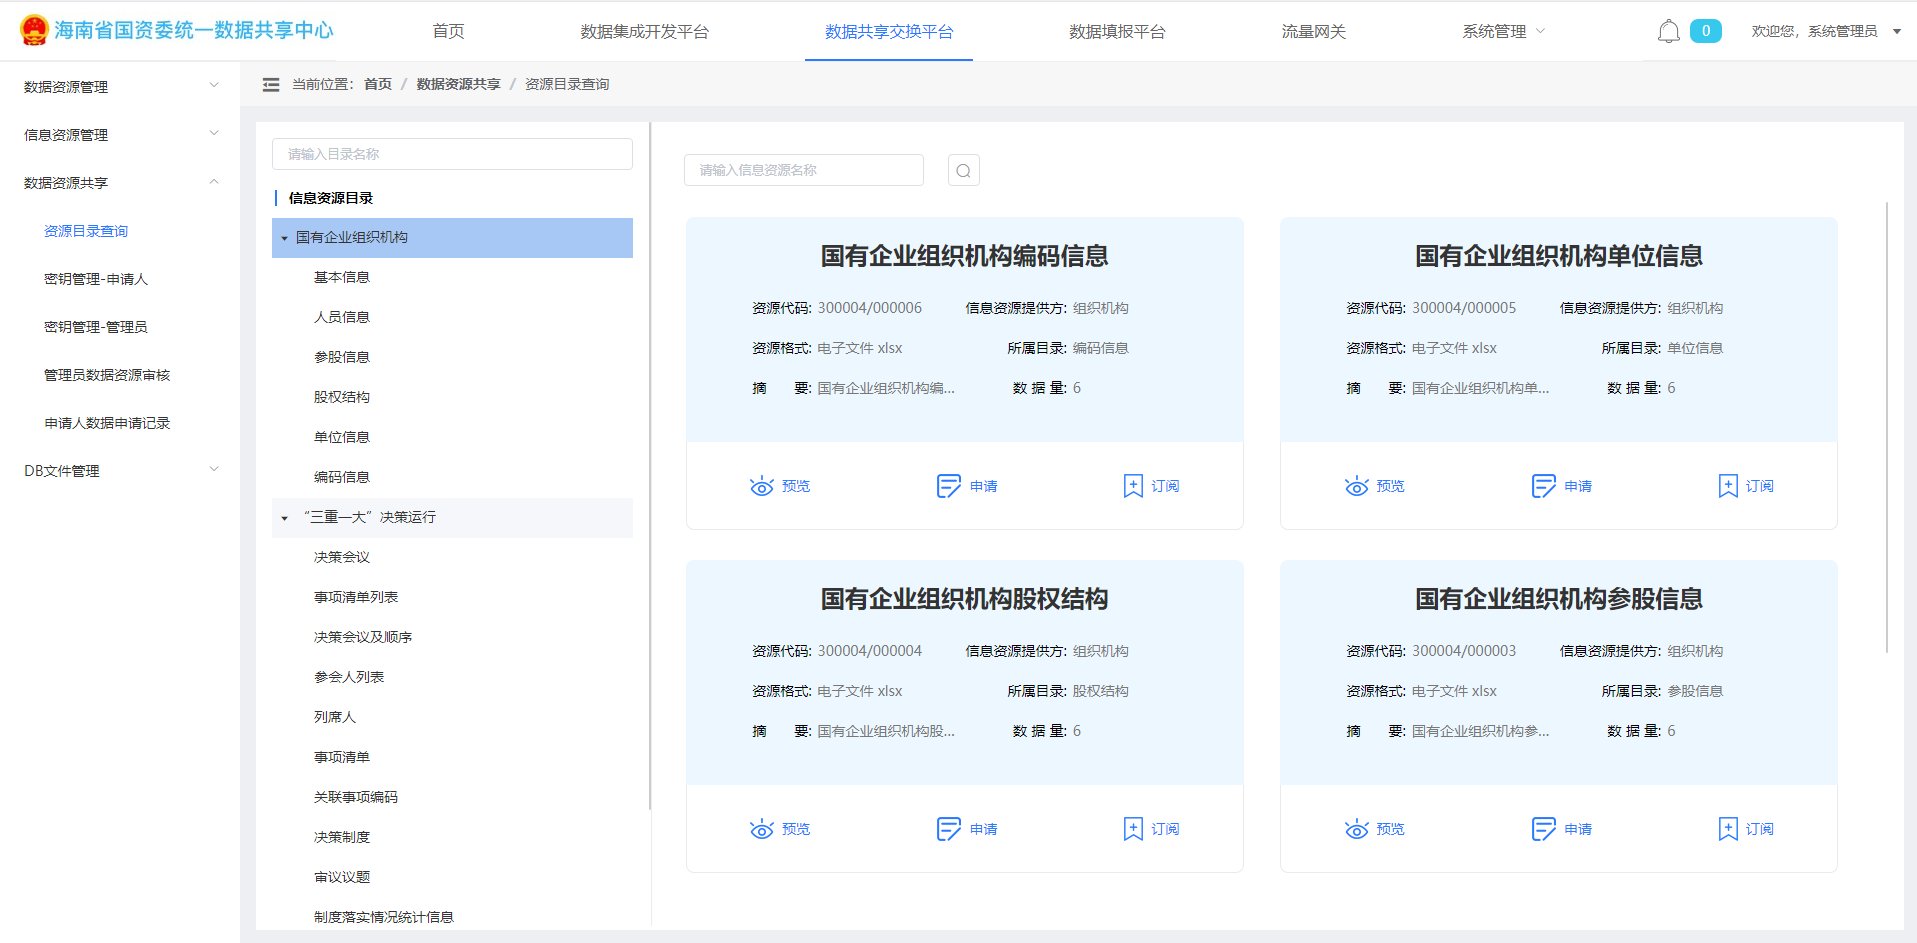Image resolution: width=1917 pixels, height=943 pixels.
Task: Click the apply icon on 股权结构 card
Action: [x=948, y=829]
